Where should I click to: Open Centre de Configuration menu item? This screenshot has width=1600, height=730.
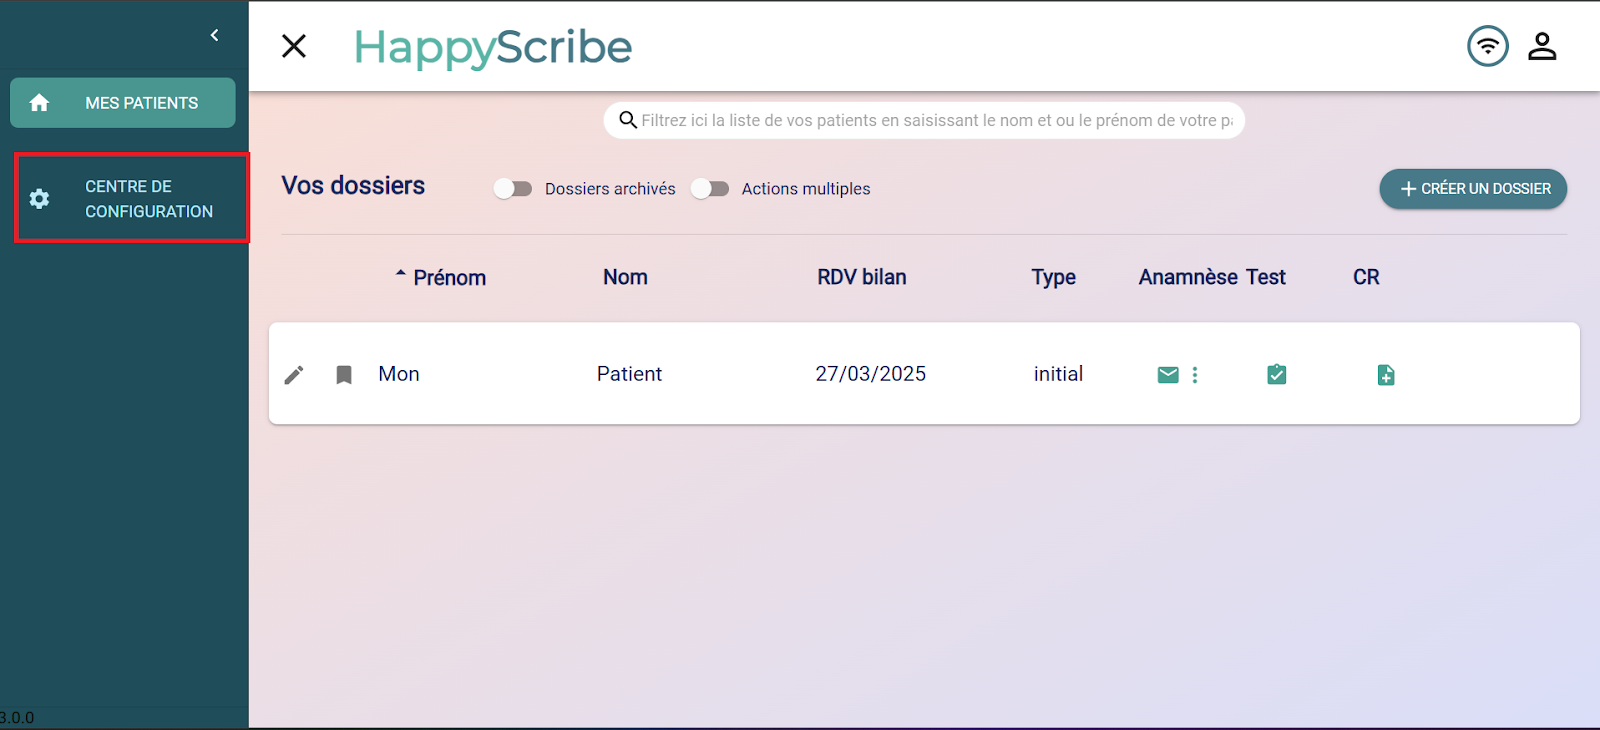pyautogui.click(x=131, y=198)
